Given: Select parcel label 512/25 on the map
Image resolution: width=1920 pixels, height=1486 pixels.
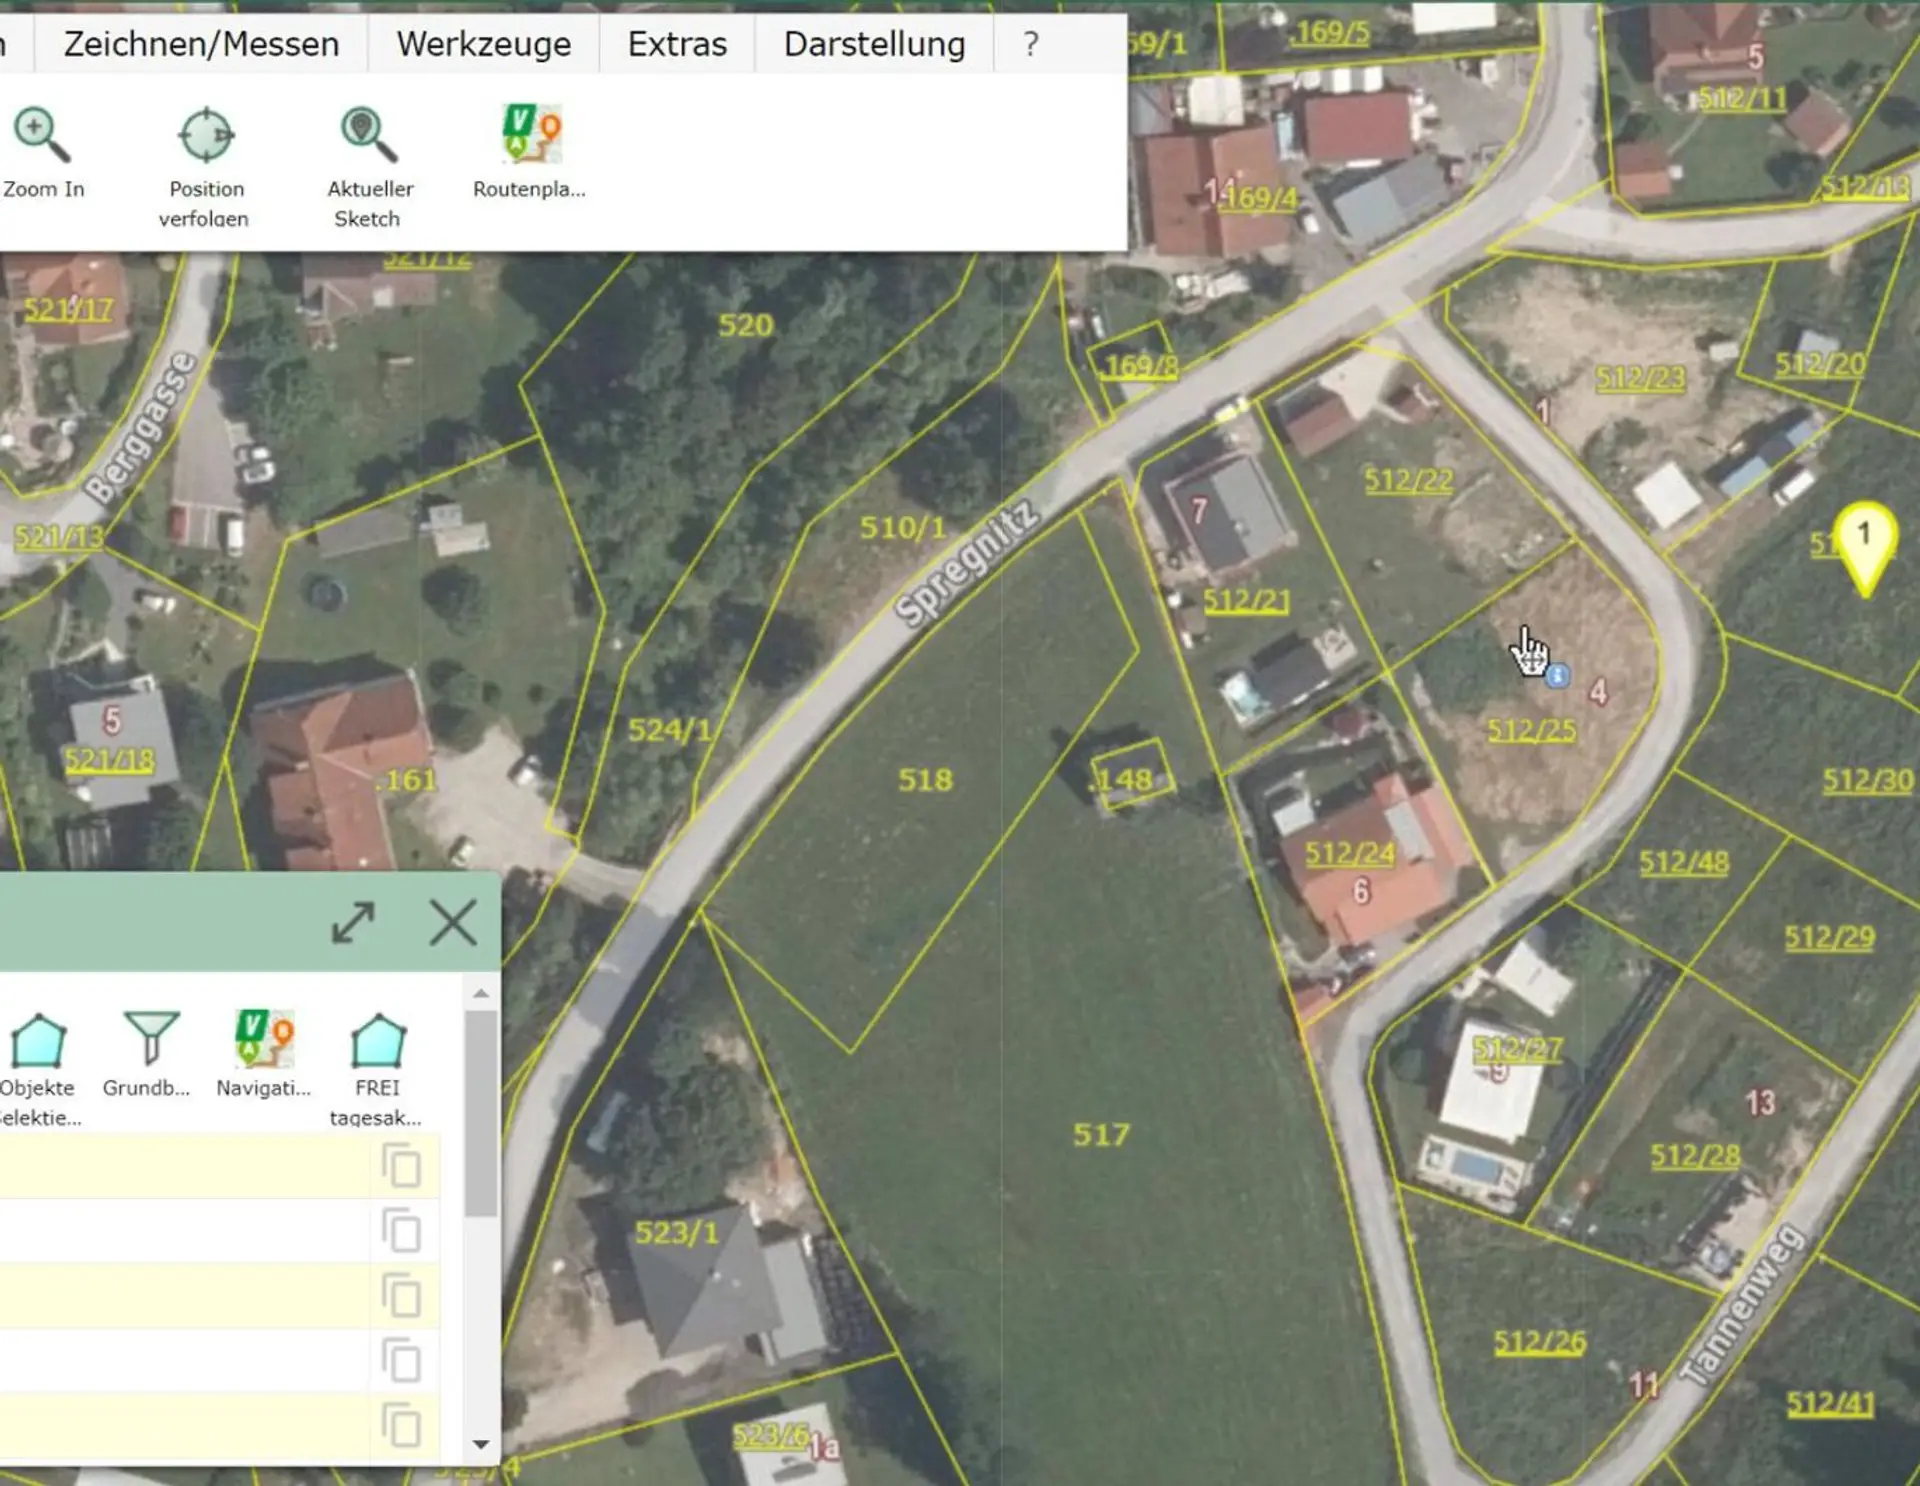Looking at the screenshot, I should pos(1531,731).
